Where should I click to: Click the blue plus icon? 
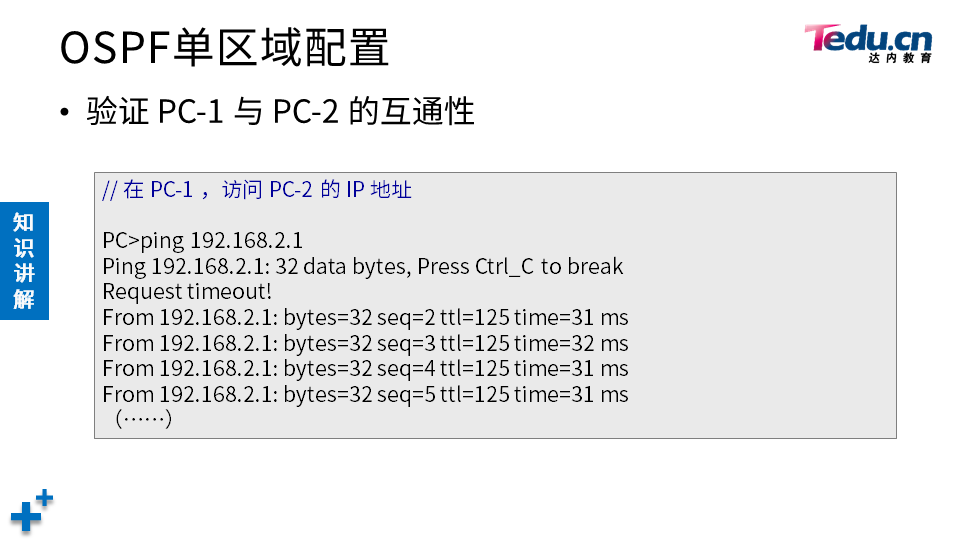click(x=25, y=517)
